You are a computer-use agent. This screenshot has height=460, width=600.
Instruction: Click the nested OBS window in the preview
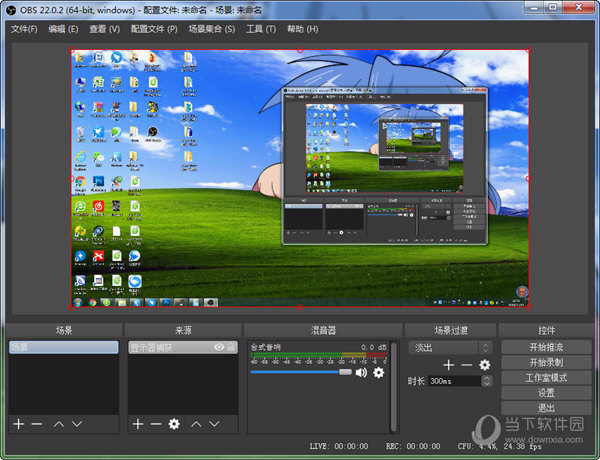point(385,166)
